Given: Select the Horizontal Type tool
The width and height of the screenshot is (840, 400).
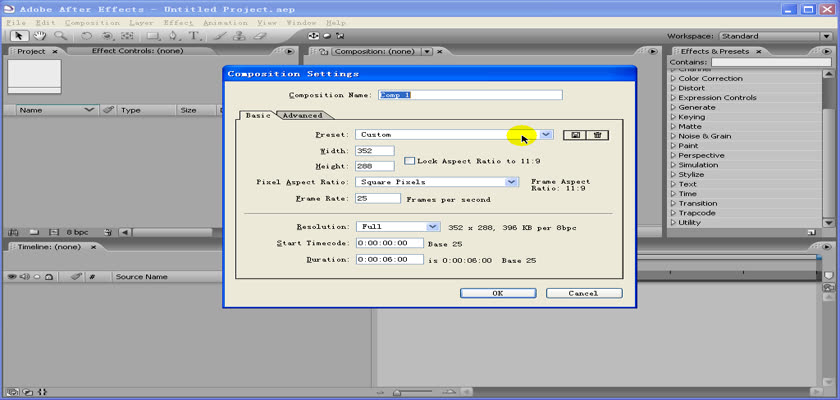Looking at the screenshot, I should (193, 36).
